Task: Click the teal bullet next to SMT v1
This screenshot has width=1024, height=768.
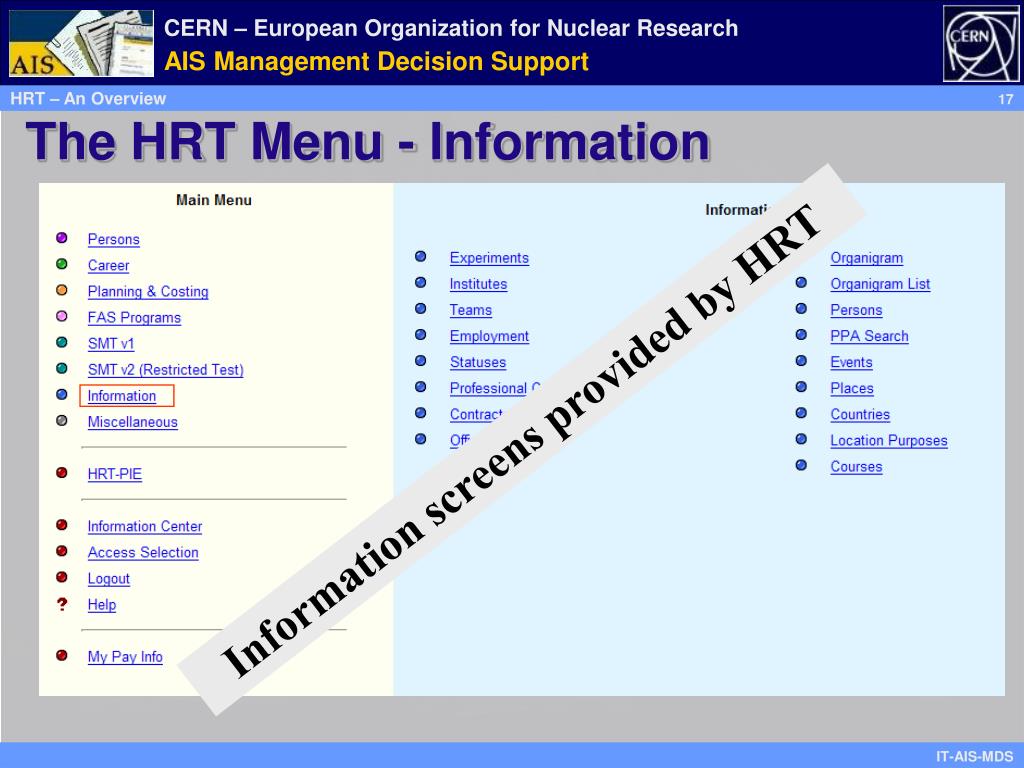Action: (62, 342)
